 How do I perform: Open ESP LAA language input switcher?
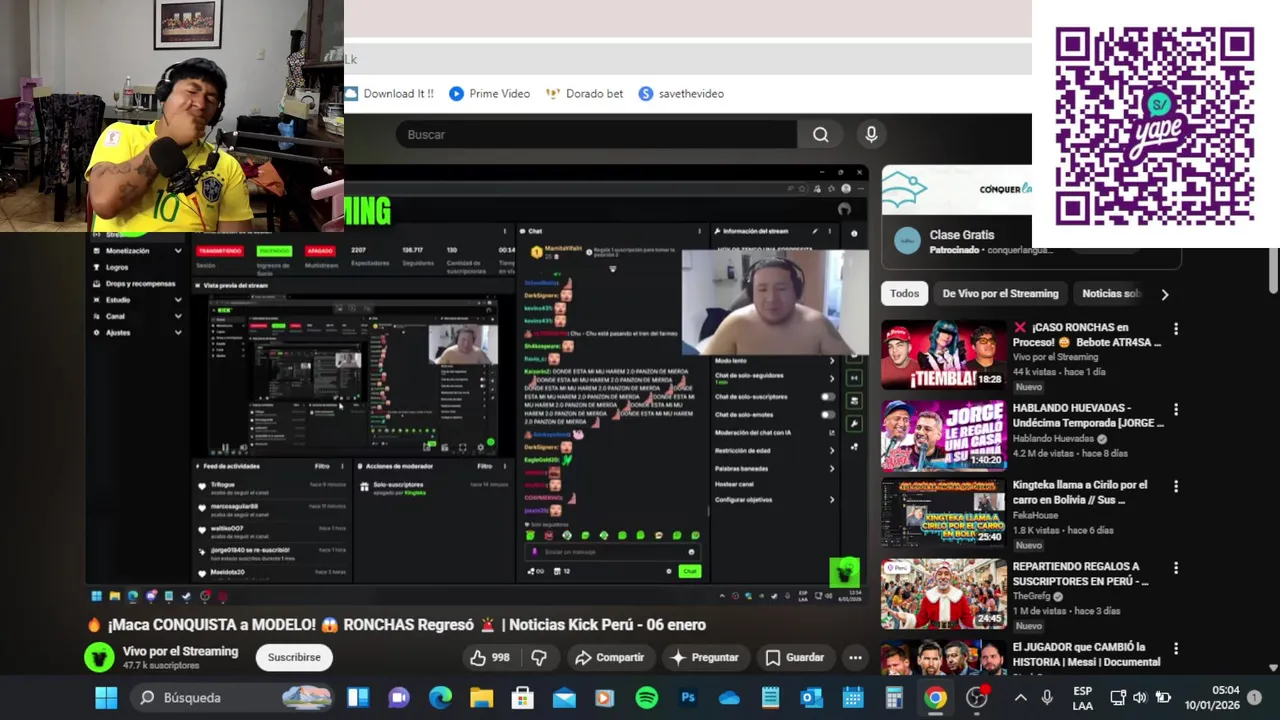pos(1082,697)
